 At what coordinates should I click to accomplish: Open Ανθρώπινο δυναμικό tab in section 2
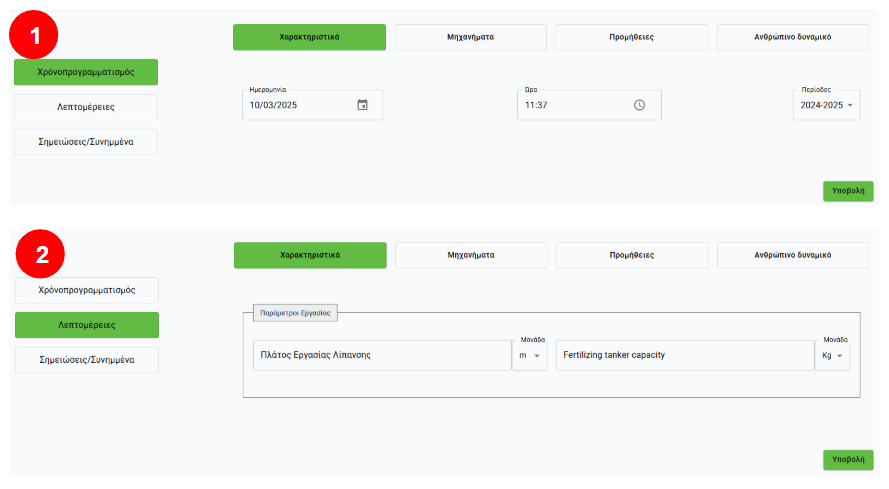point(792,255)
